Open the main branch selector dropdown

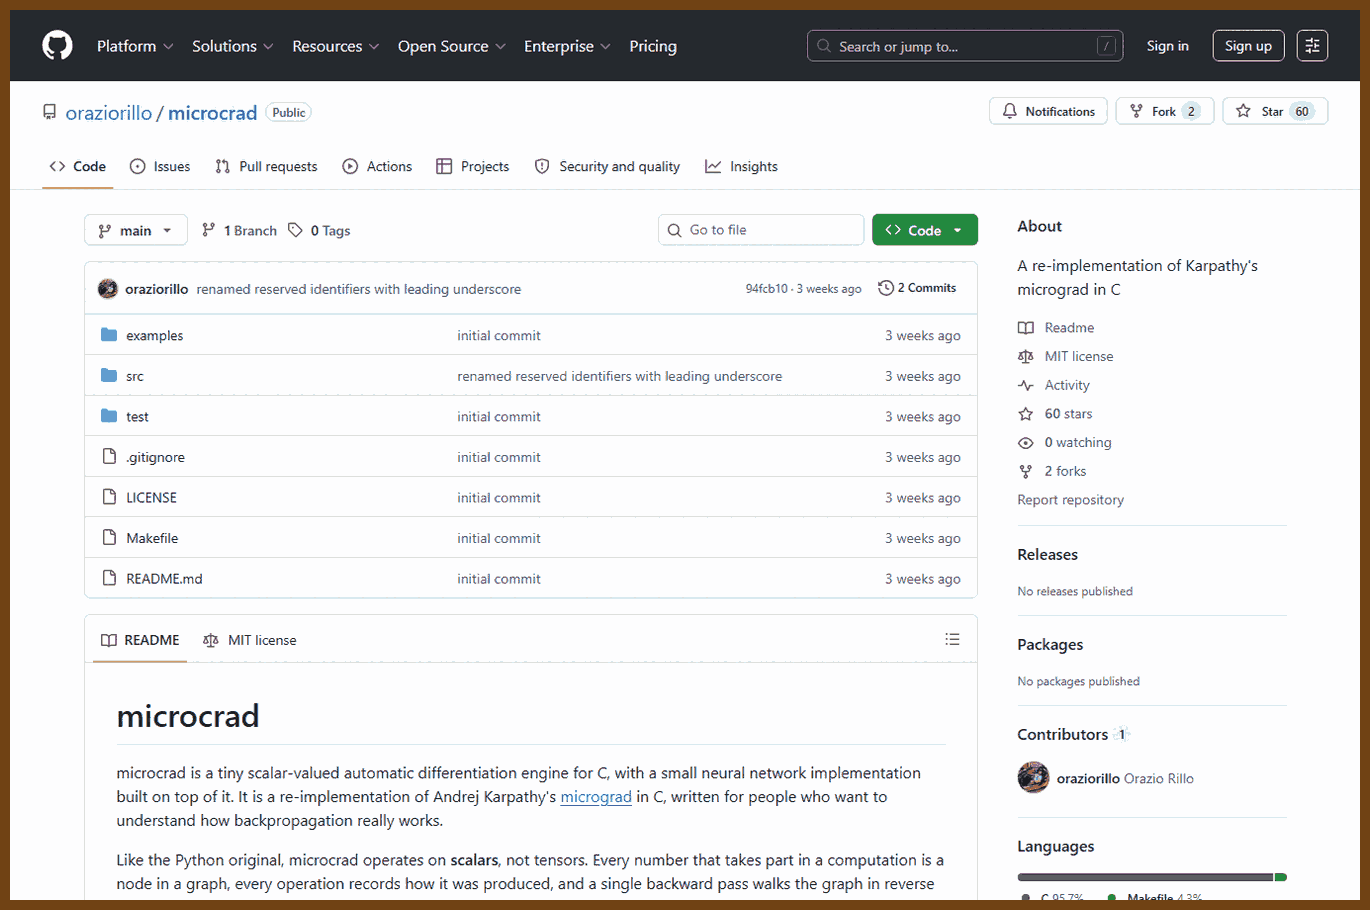[136, 230]
